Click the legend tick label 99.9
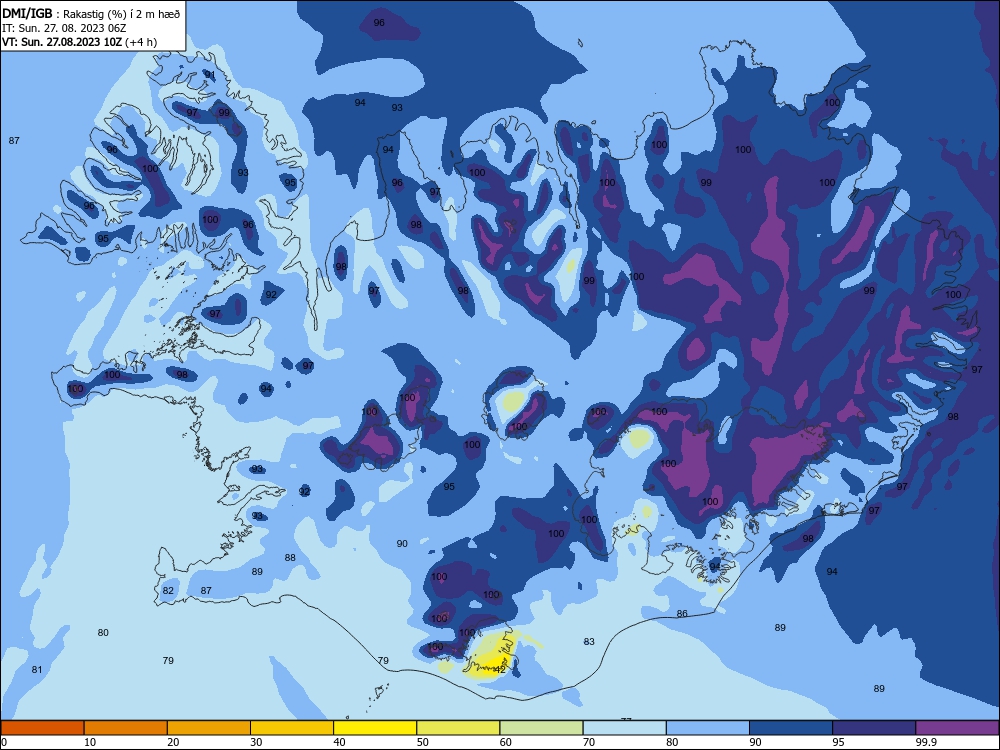 [926, 742]
